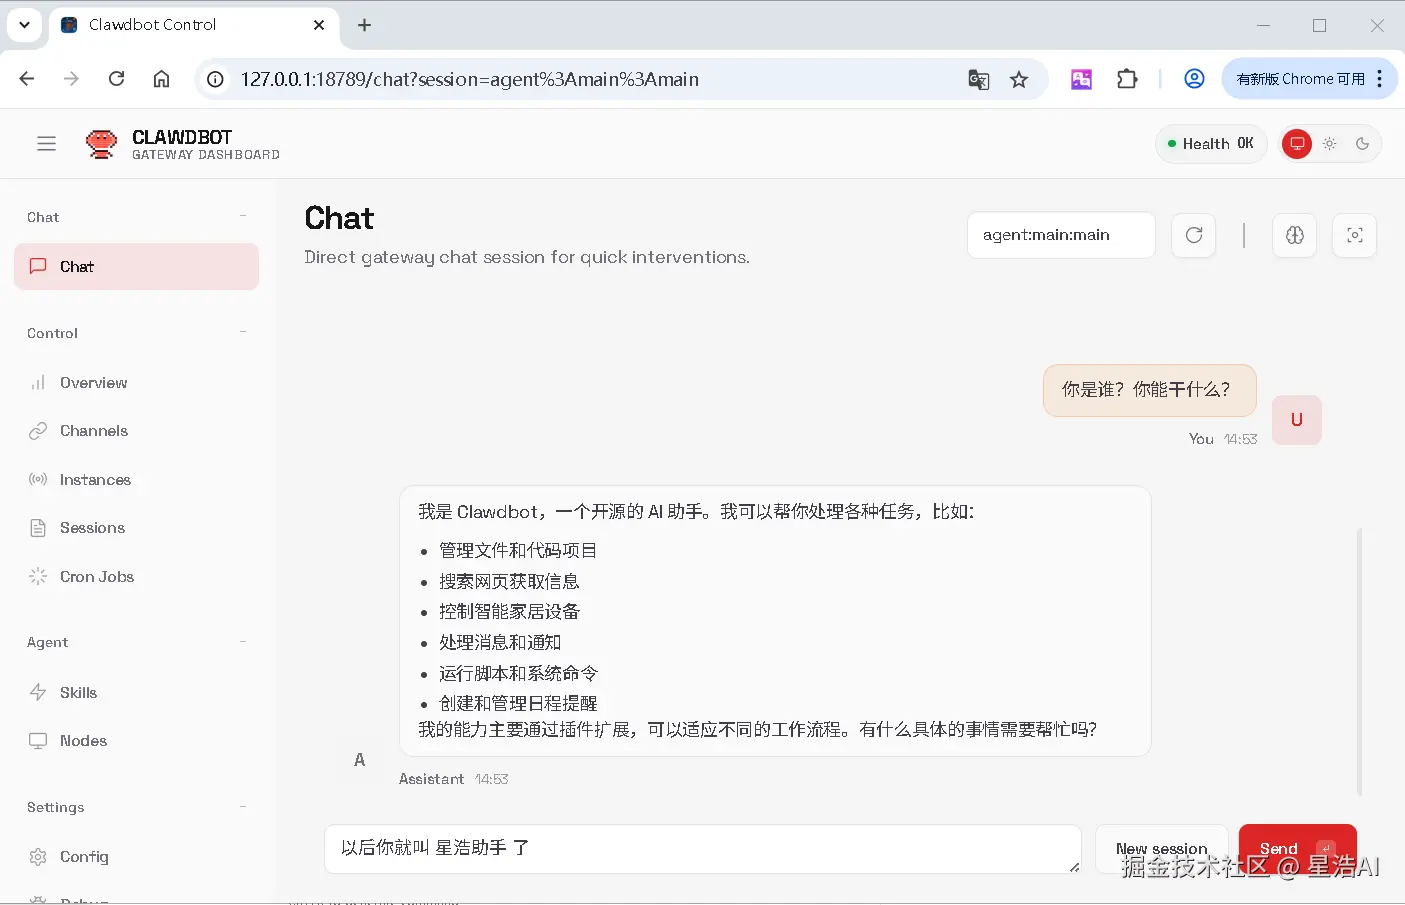Viewport: 1405px width, 905px height.
Task: Open Cron Jobs in the sidebar
Action: [x=136, y=577]
